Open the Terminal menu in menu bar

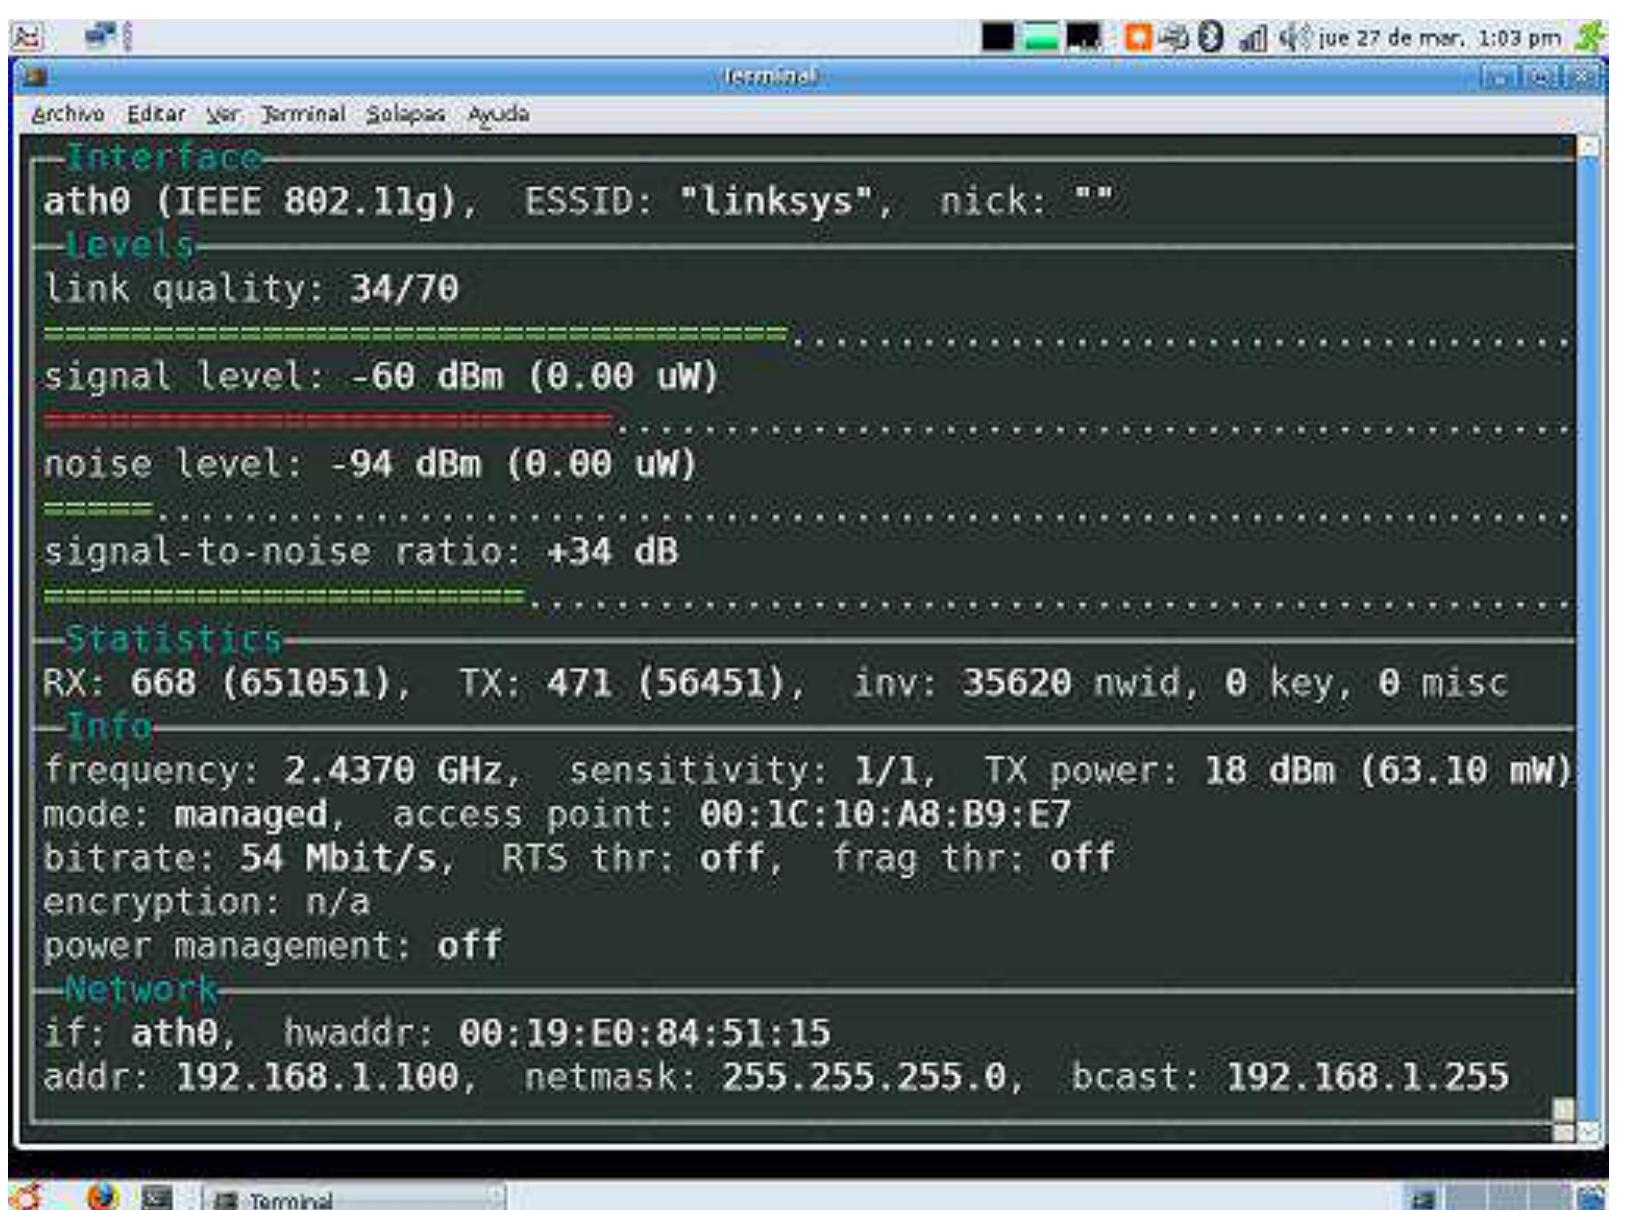point(303,114)
